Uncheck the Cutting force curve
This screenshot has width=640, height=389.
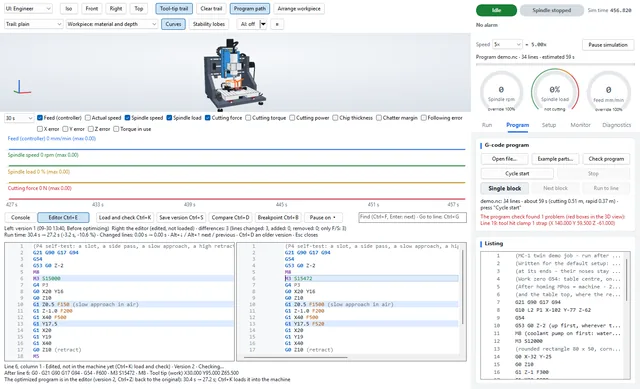click(208, 118)
